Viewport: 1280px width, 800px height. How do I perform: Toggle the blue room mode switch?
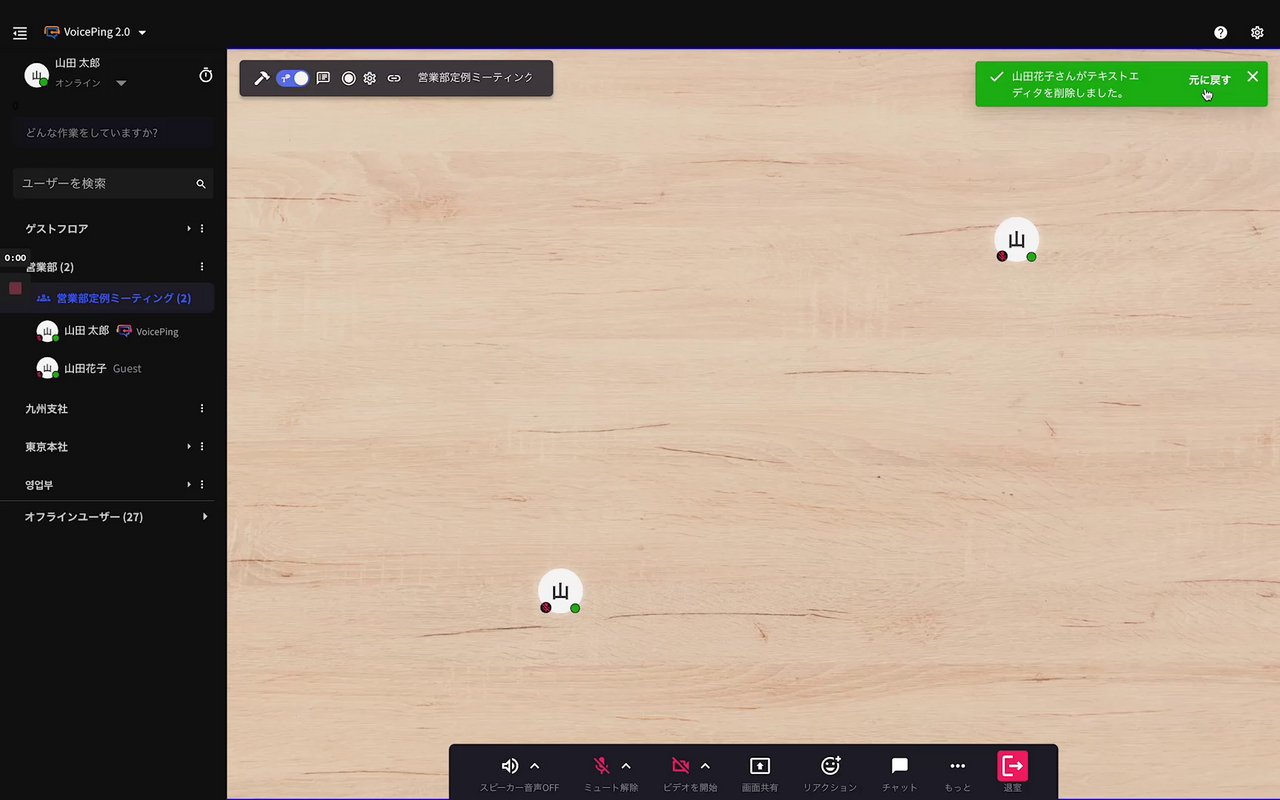[x=293, y=78]
